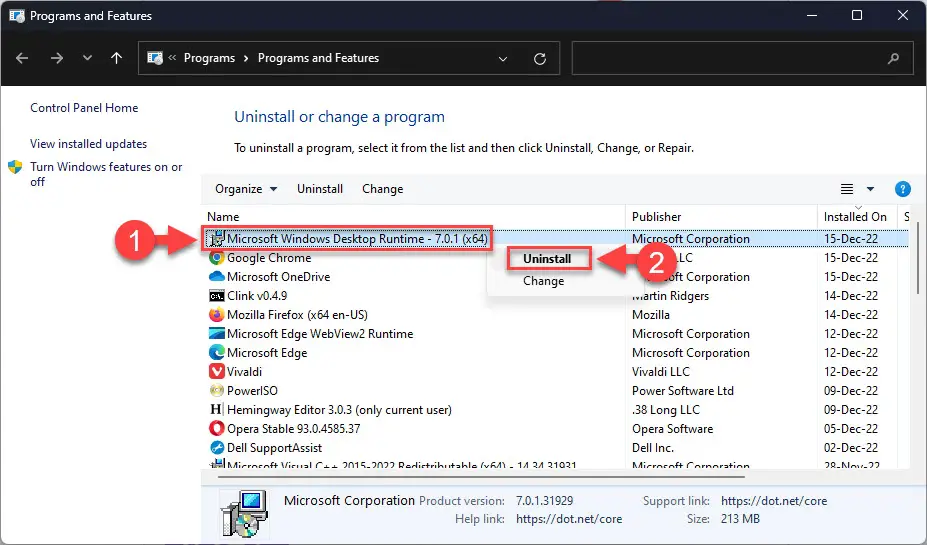This screenshot has height=545, width=927.
Task: Click the Google Chrome icon
Action: [216, 258]
